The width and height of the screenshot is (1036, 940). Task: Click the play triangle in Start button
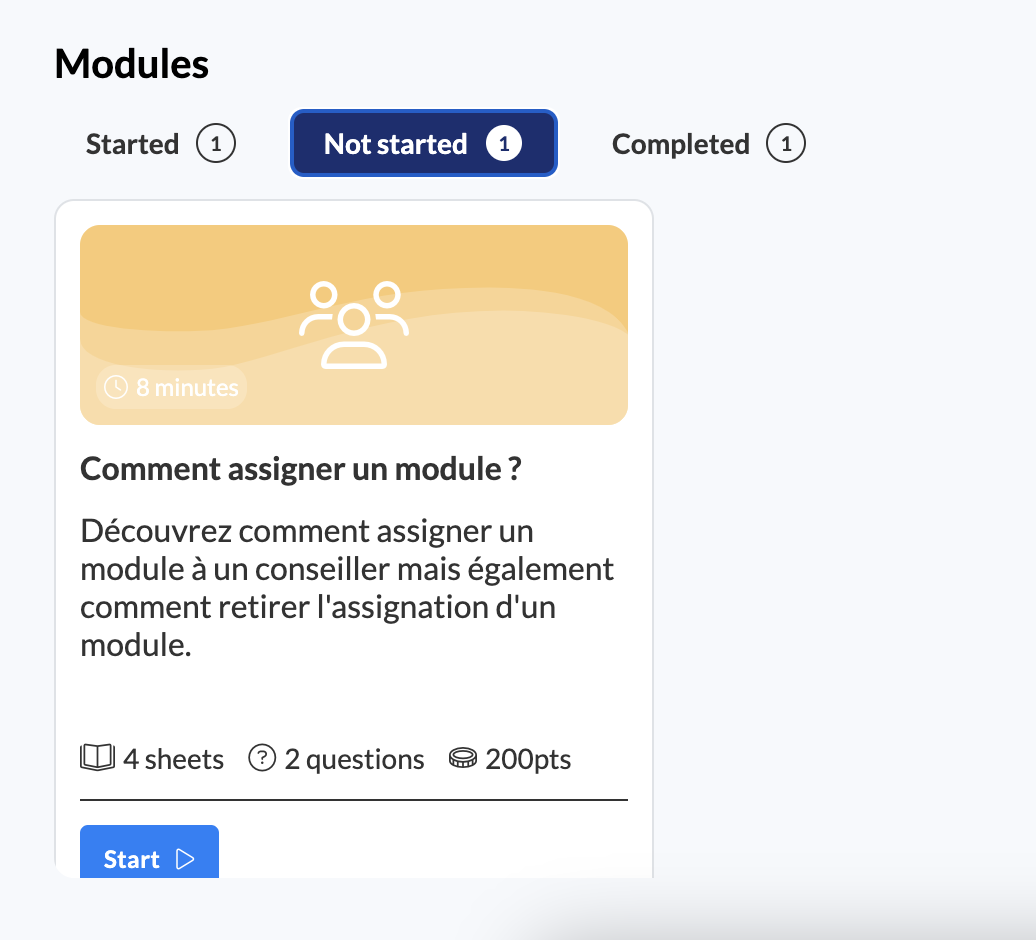click(185, 859)
